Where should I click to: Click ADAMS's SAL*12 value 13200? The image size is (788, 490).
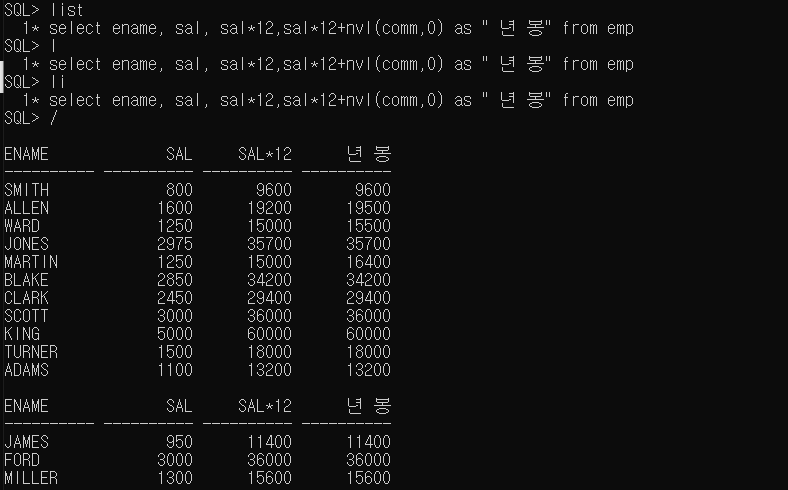pyautogui.click(x=269, y=370)
